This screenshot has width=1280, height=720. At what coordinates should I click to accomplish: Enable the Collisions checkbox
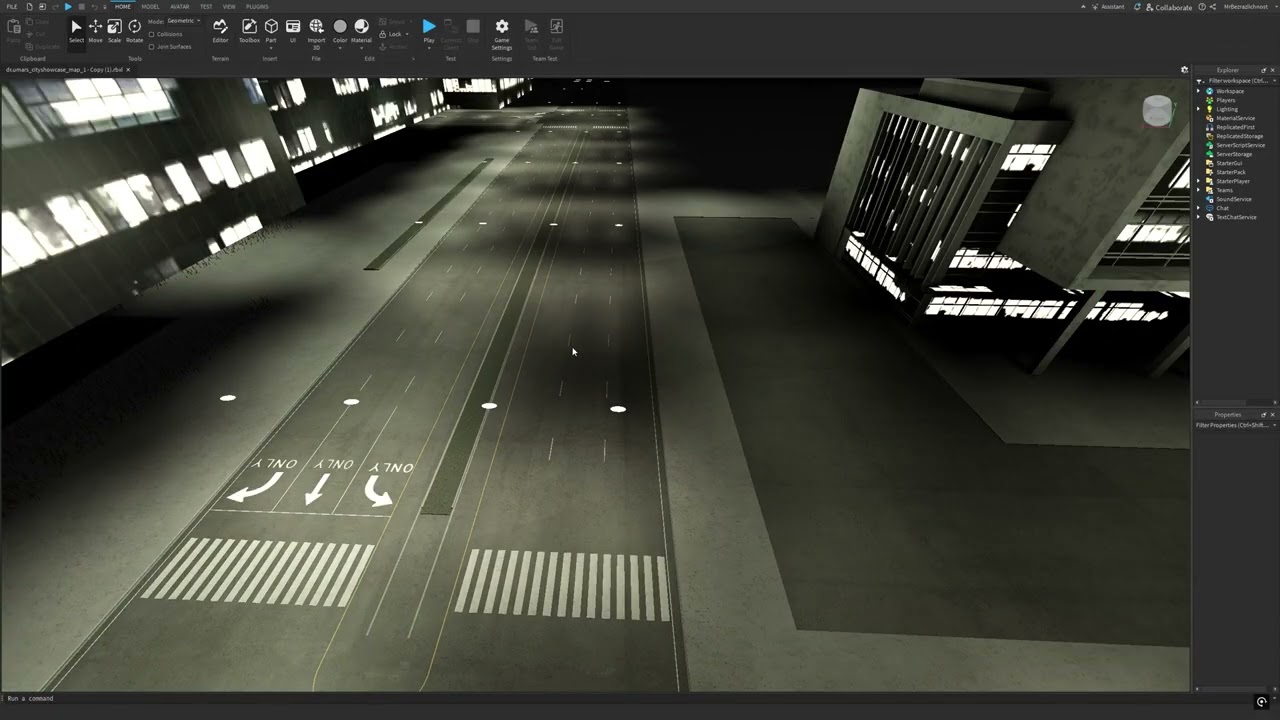coord(151,34)
